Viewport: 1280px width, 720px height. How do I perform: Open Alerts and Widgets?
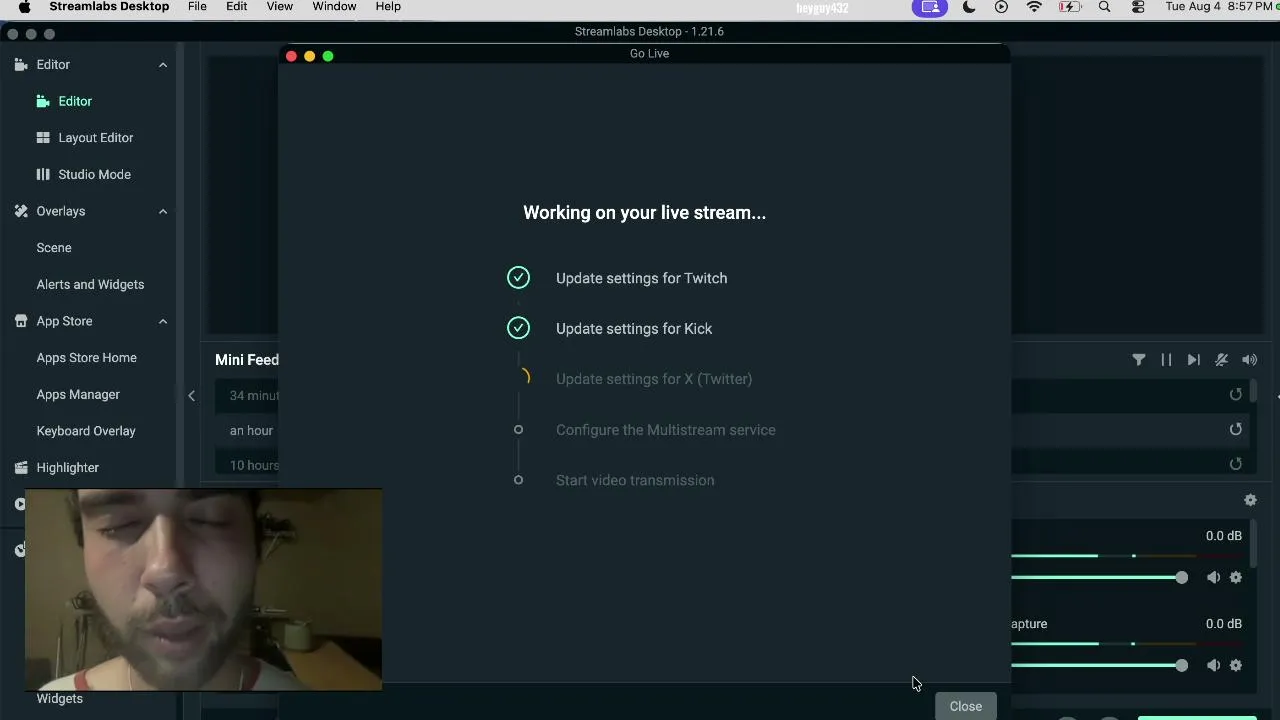[x=90, y=284]
